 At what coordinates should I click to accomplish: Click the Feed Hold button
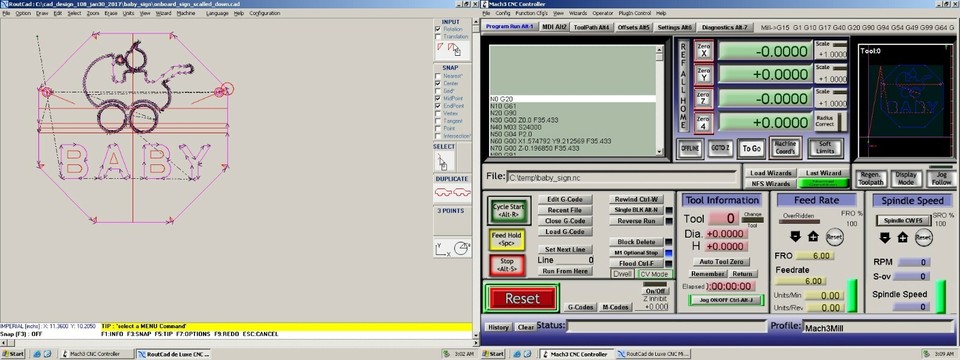(x=507, y=239)
